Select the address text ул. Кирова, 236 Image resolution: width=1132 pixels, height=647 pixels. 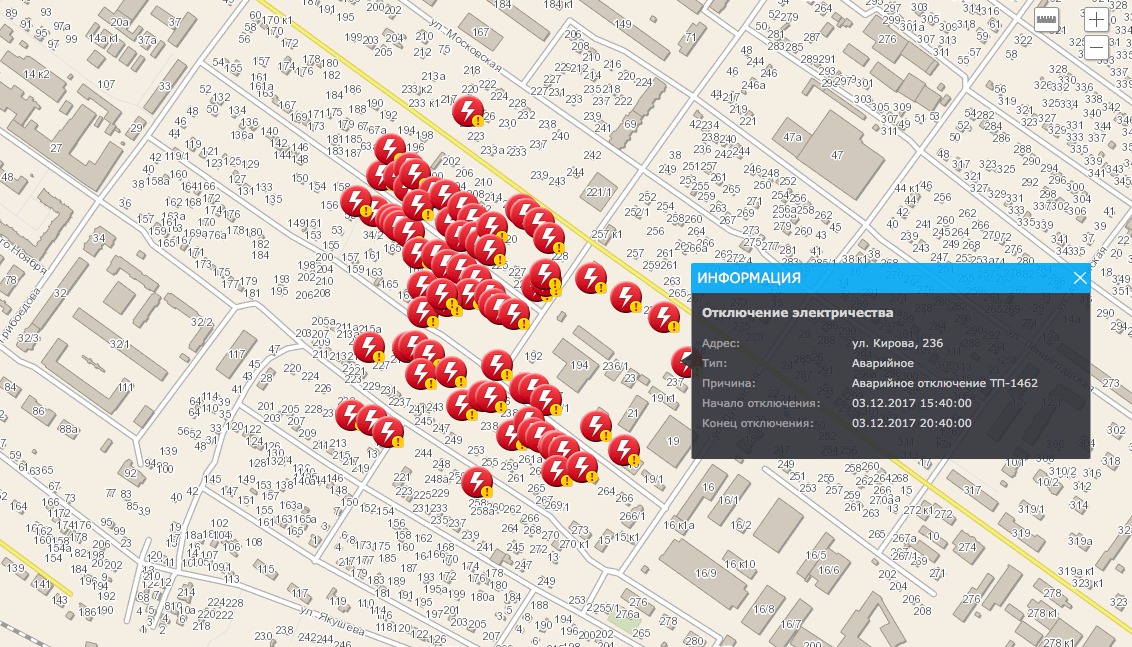coord(897,343)
